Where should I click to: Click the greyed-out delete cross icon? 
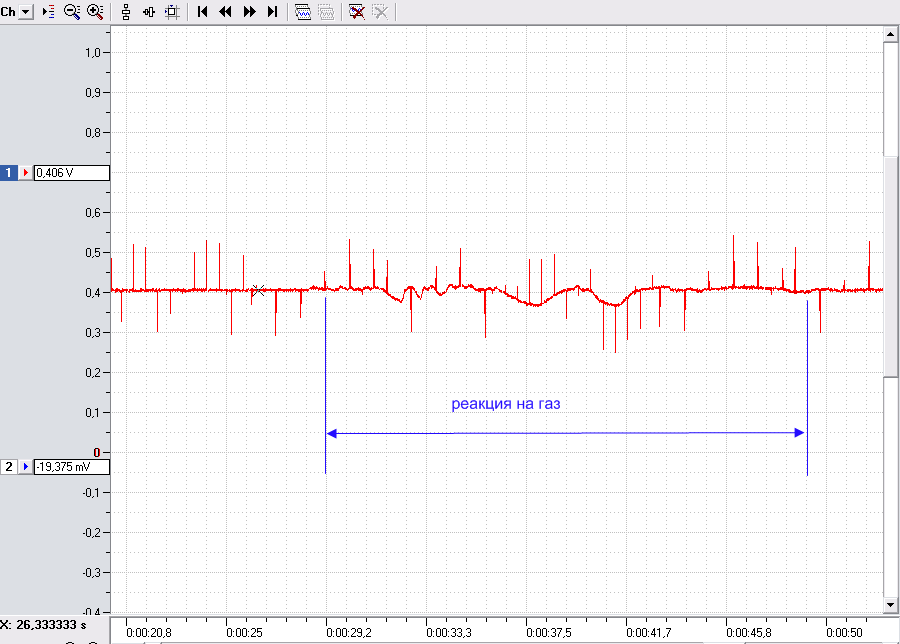click(x=380, y=11)
